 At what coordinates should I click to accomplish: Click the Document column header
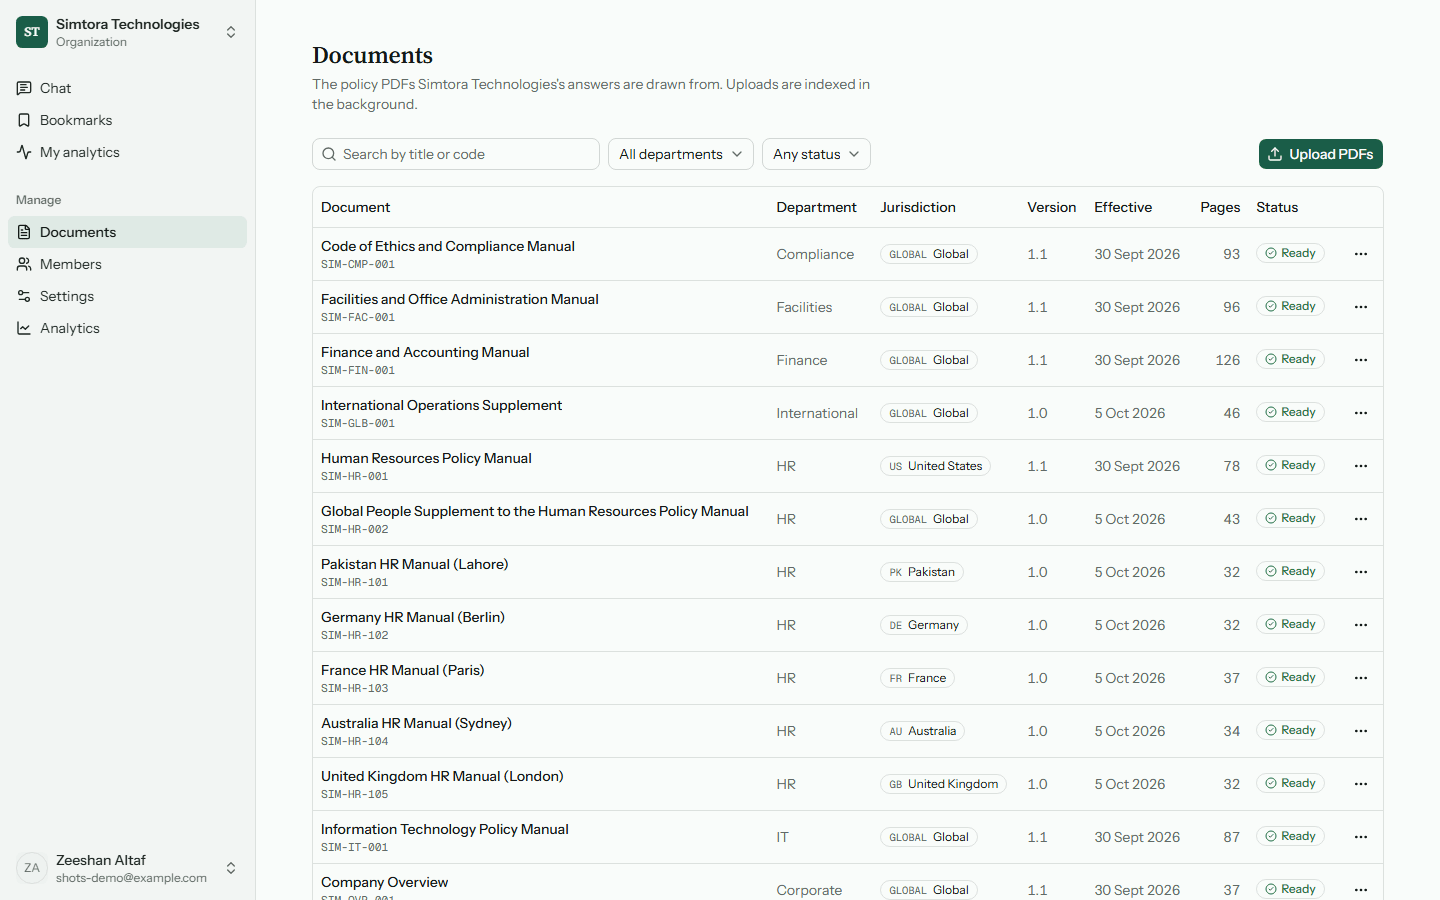pyautogui.click(x=356, y=207)
